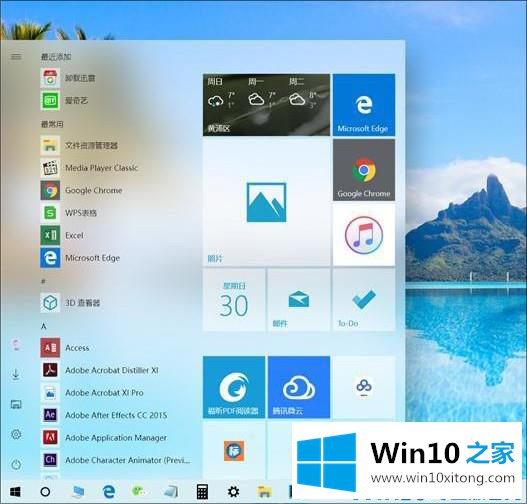
Task: Jump to the 'A' letter section header
Action: tap(43, 326)
